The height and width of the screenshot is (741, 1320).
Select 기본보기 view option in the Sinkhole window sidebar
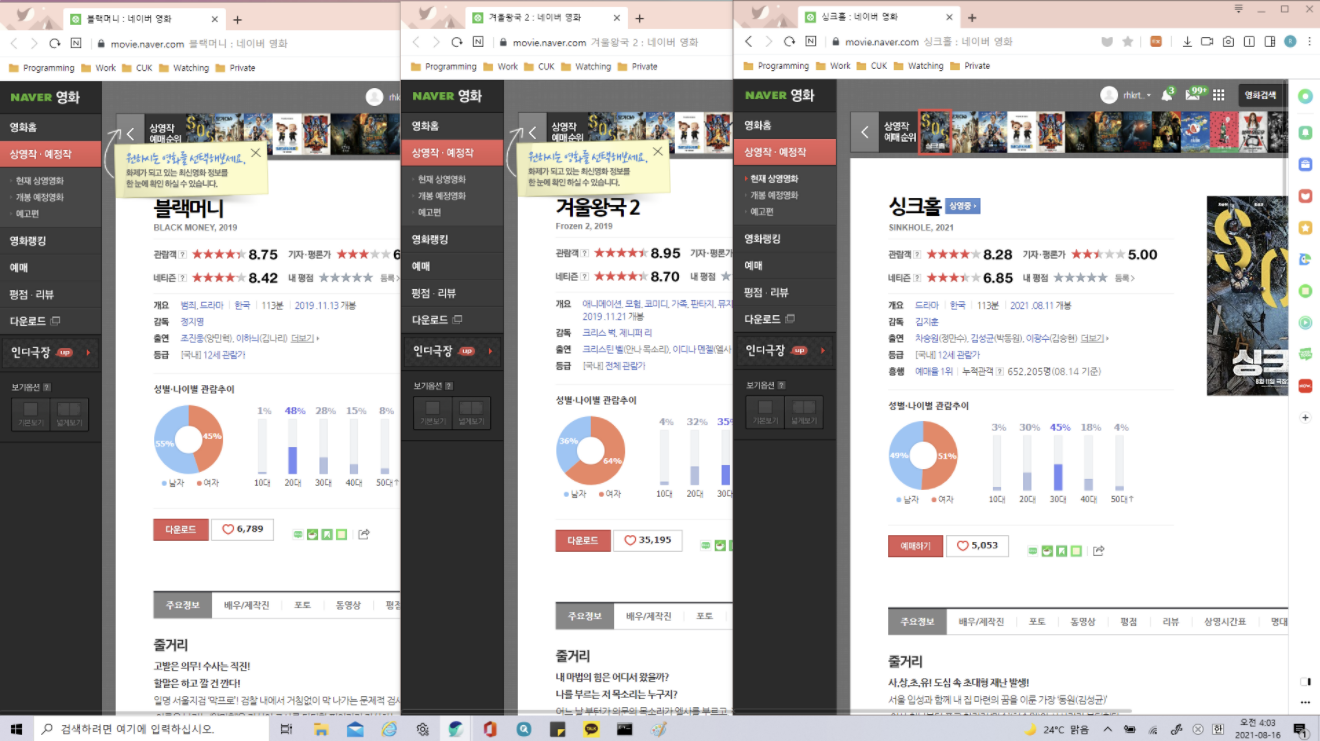(765, 413)
